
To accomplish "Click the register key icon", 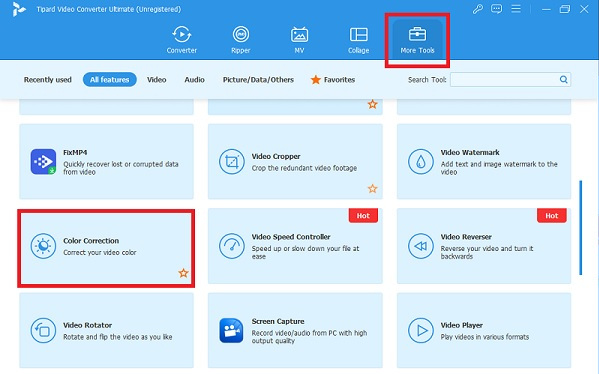I will click(x=478, y=9).
